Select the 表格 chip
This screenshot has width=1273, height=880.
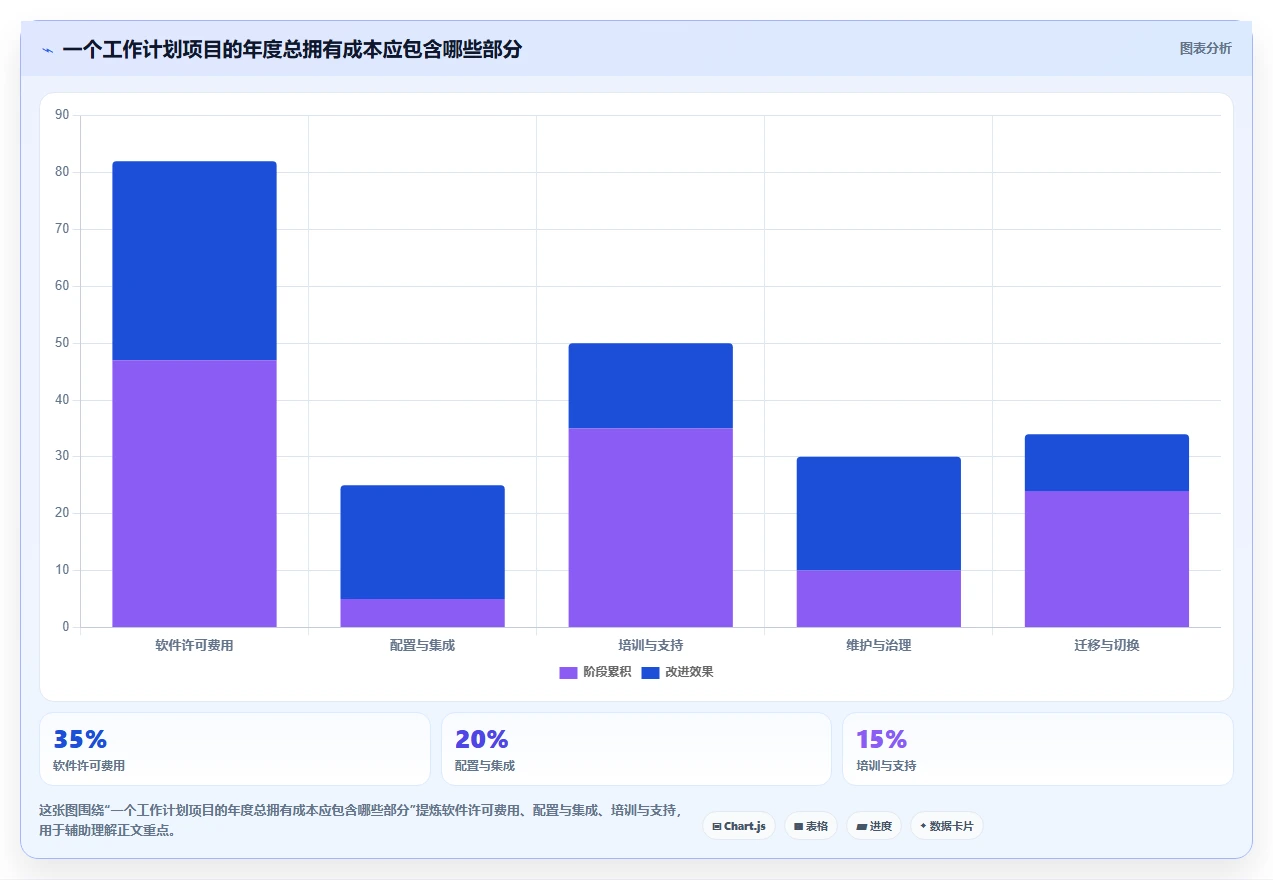[811, 826]
